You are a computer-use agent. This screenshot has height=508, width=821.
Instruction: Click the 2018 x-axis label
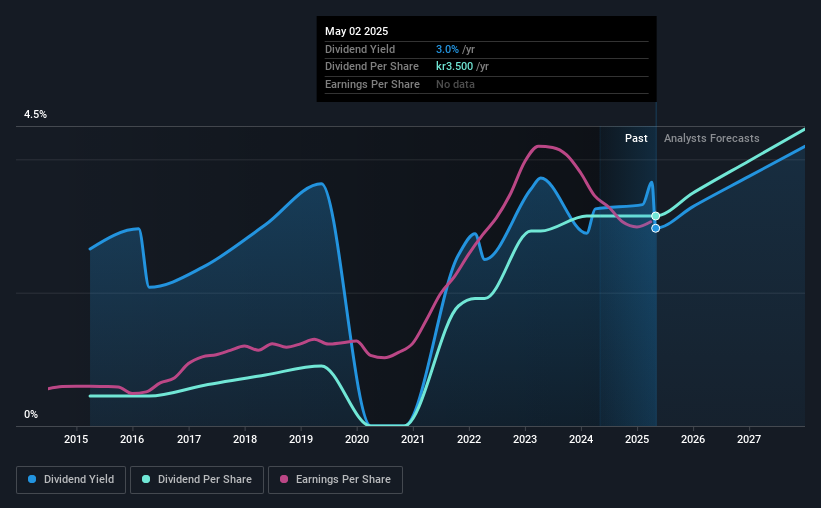click(245, 439)
